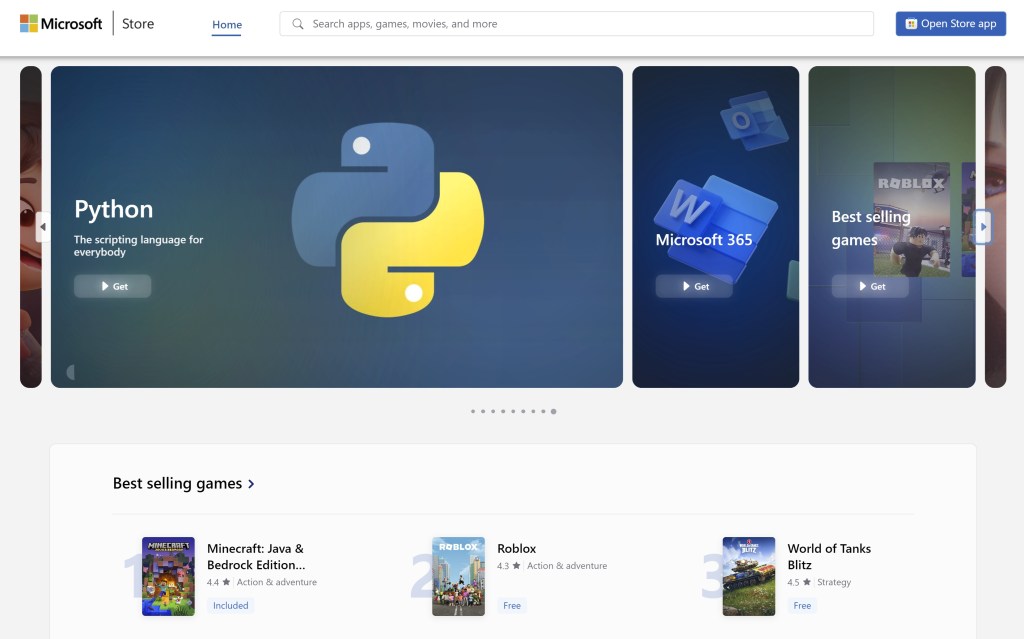This screenshot has width=1024, height=639.
Task: Click the search magnifying glass icon
Action: pyautogui.click(x=298, y=23)
